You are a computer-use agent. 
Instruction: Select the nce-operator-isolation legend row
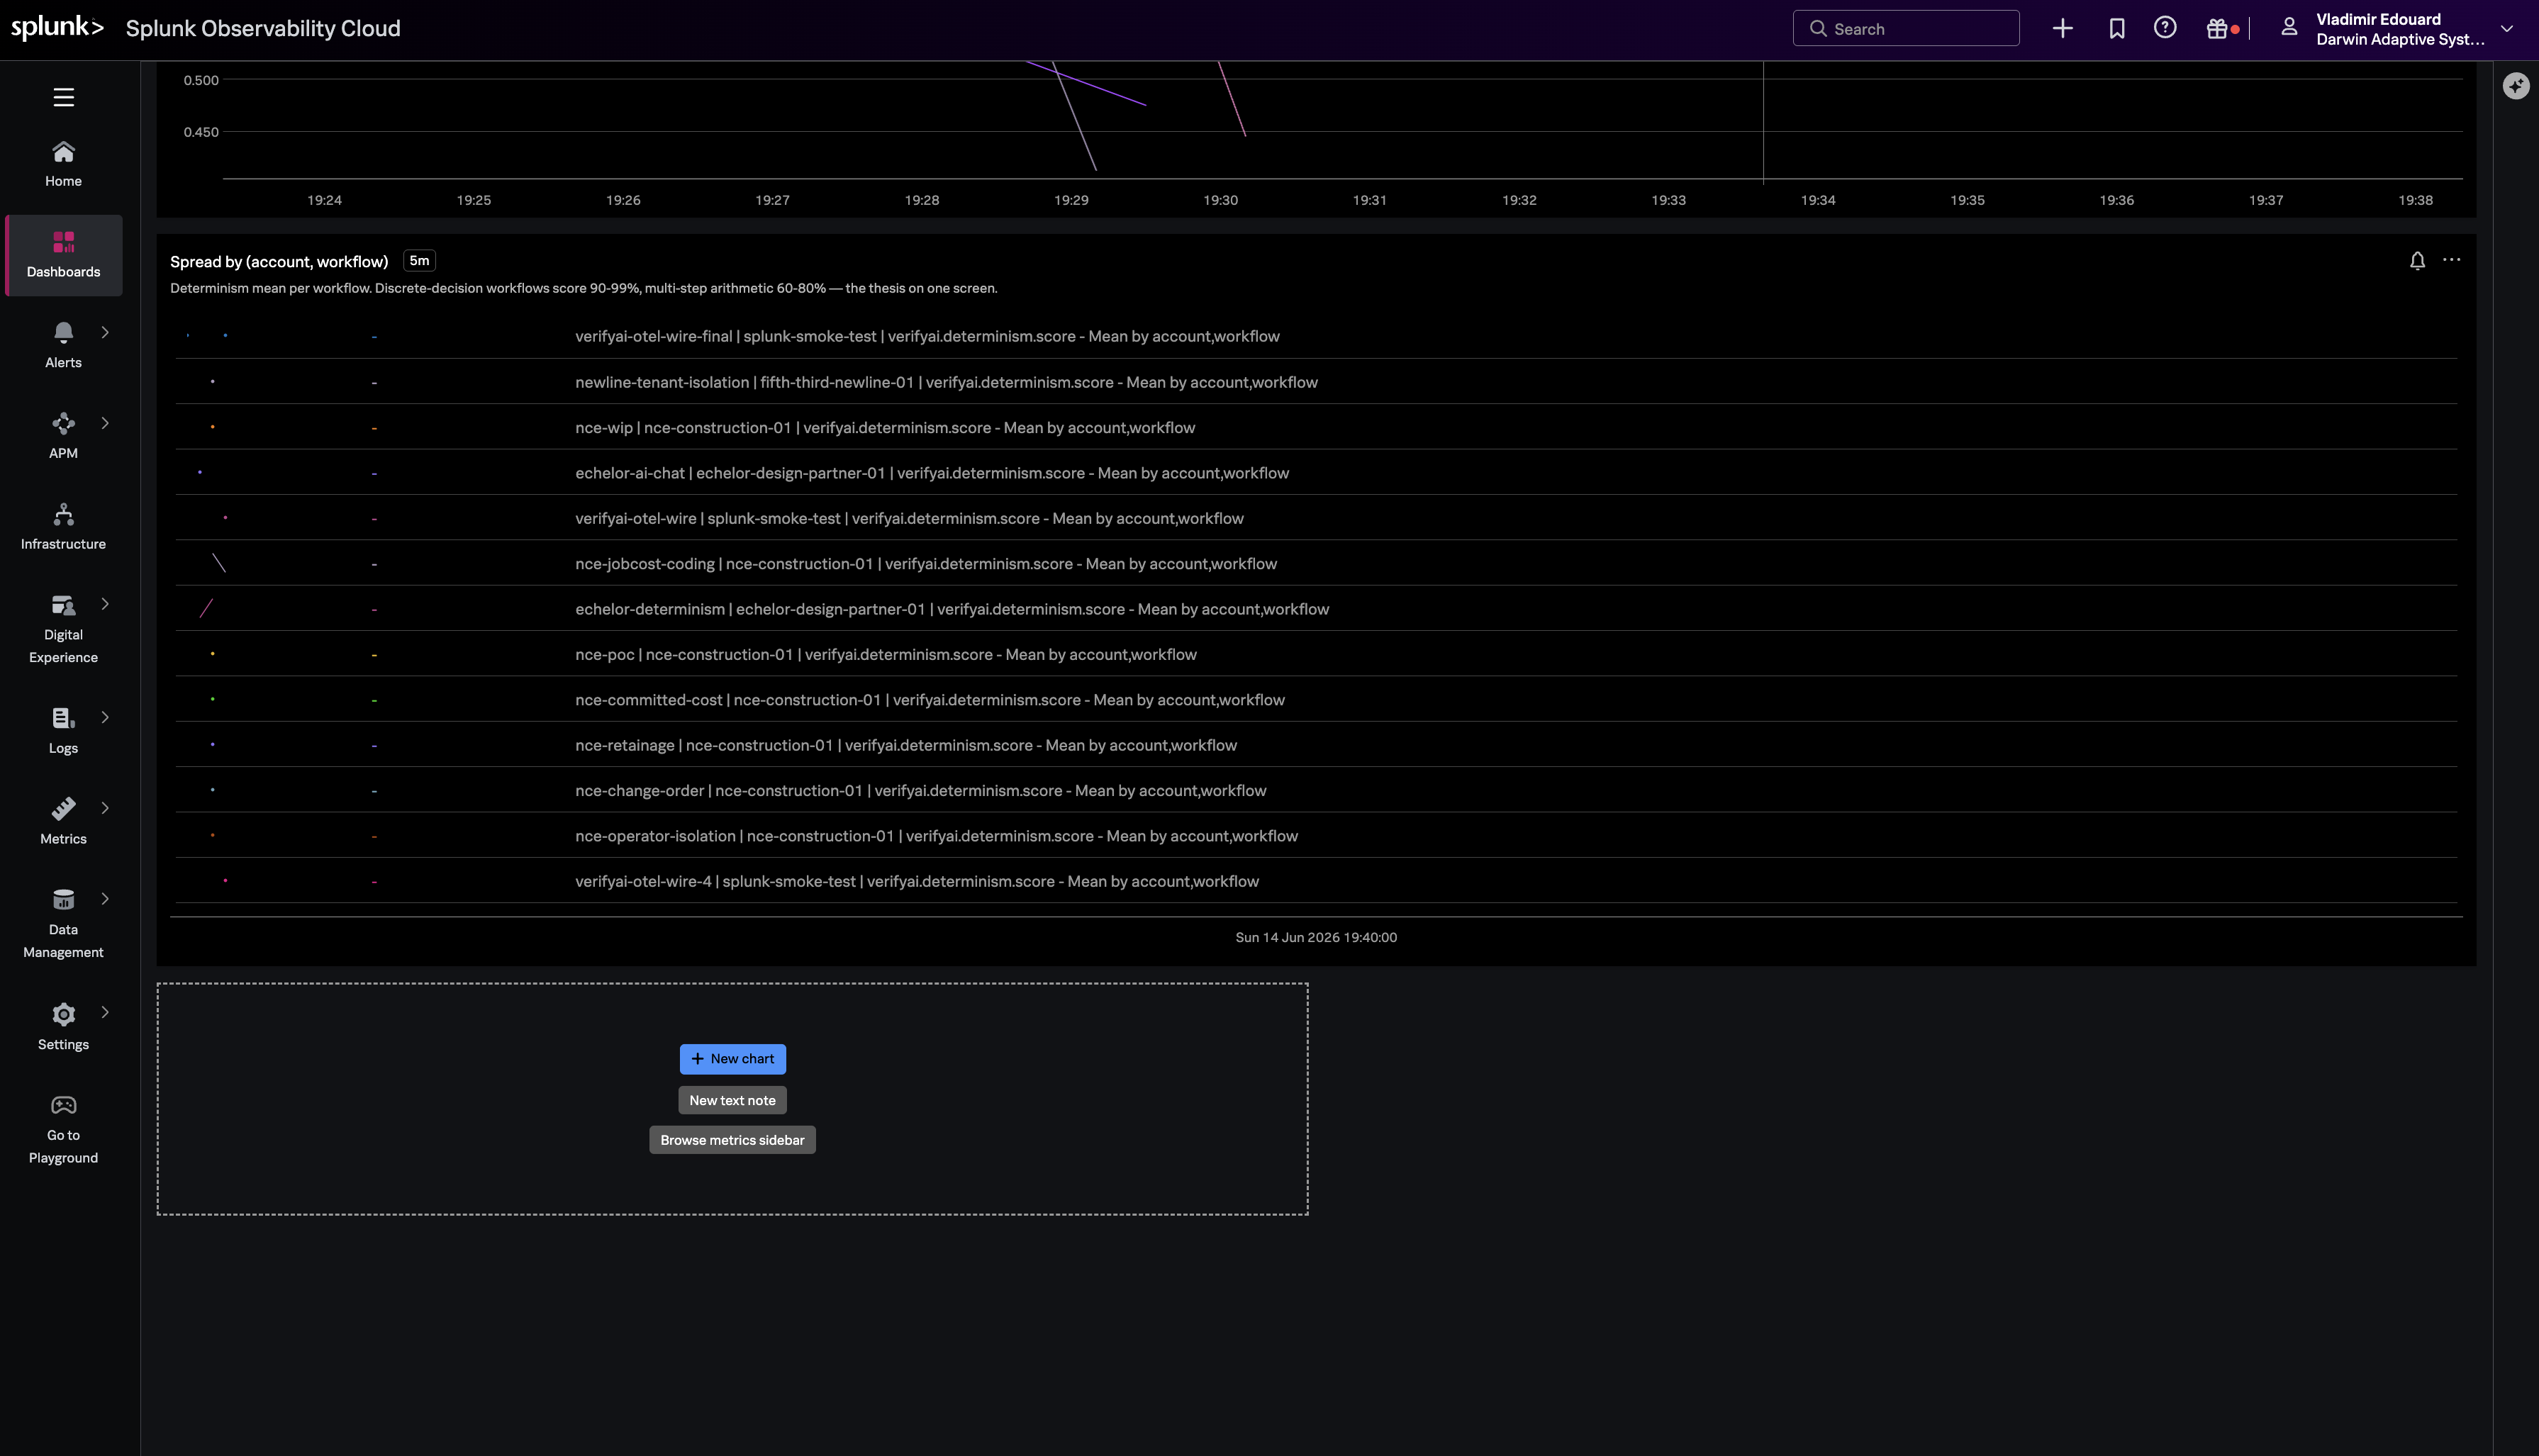1316,836
